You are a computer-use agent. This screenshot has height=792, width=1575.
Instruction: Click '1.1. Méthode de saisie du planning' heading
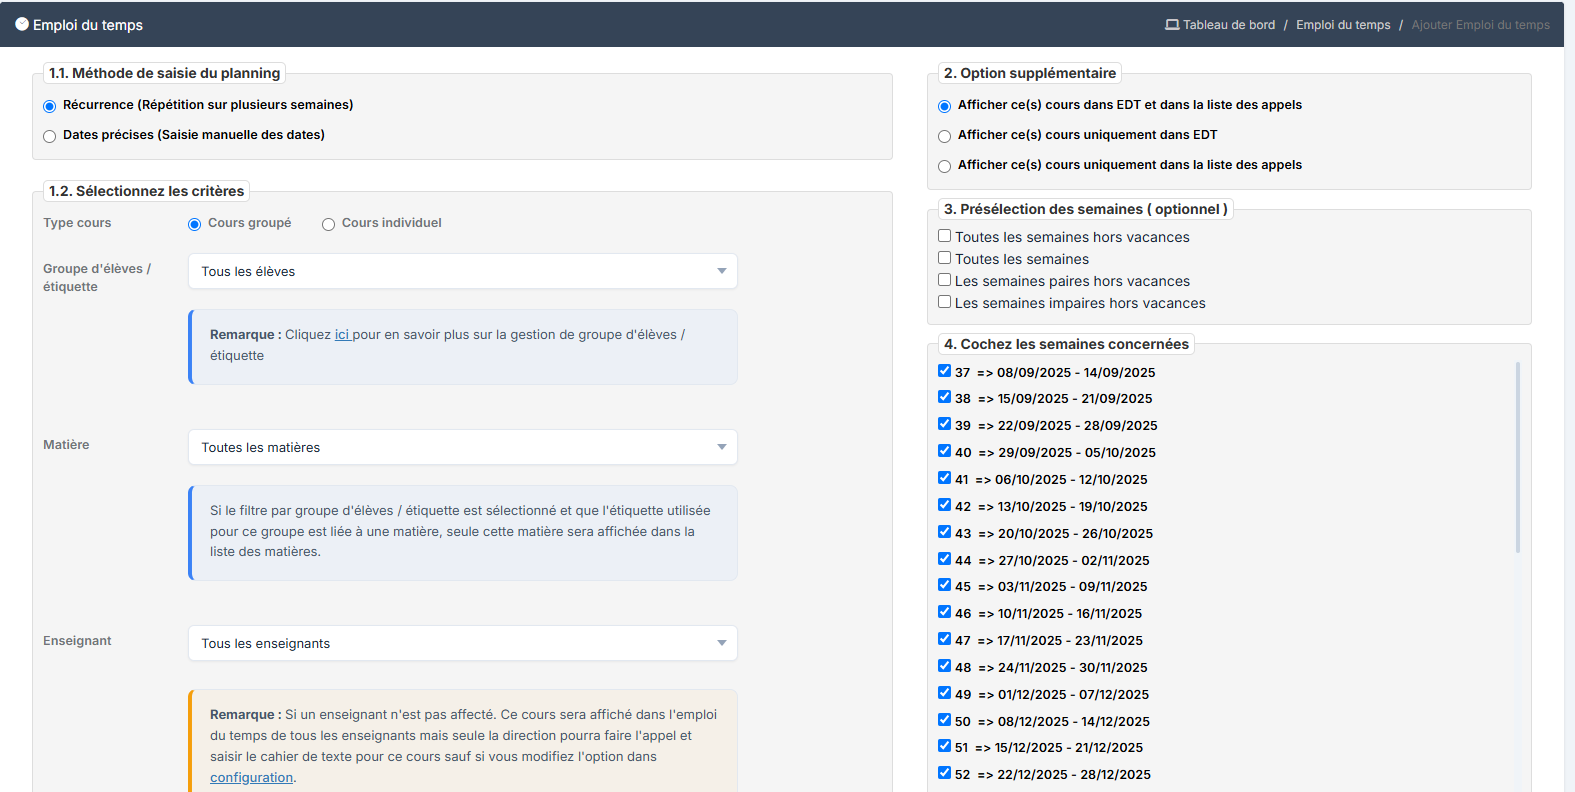[x=164, y=73]
